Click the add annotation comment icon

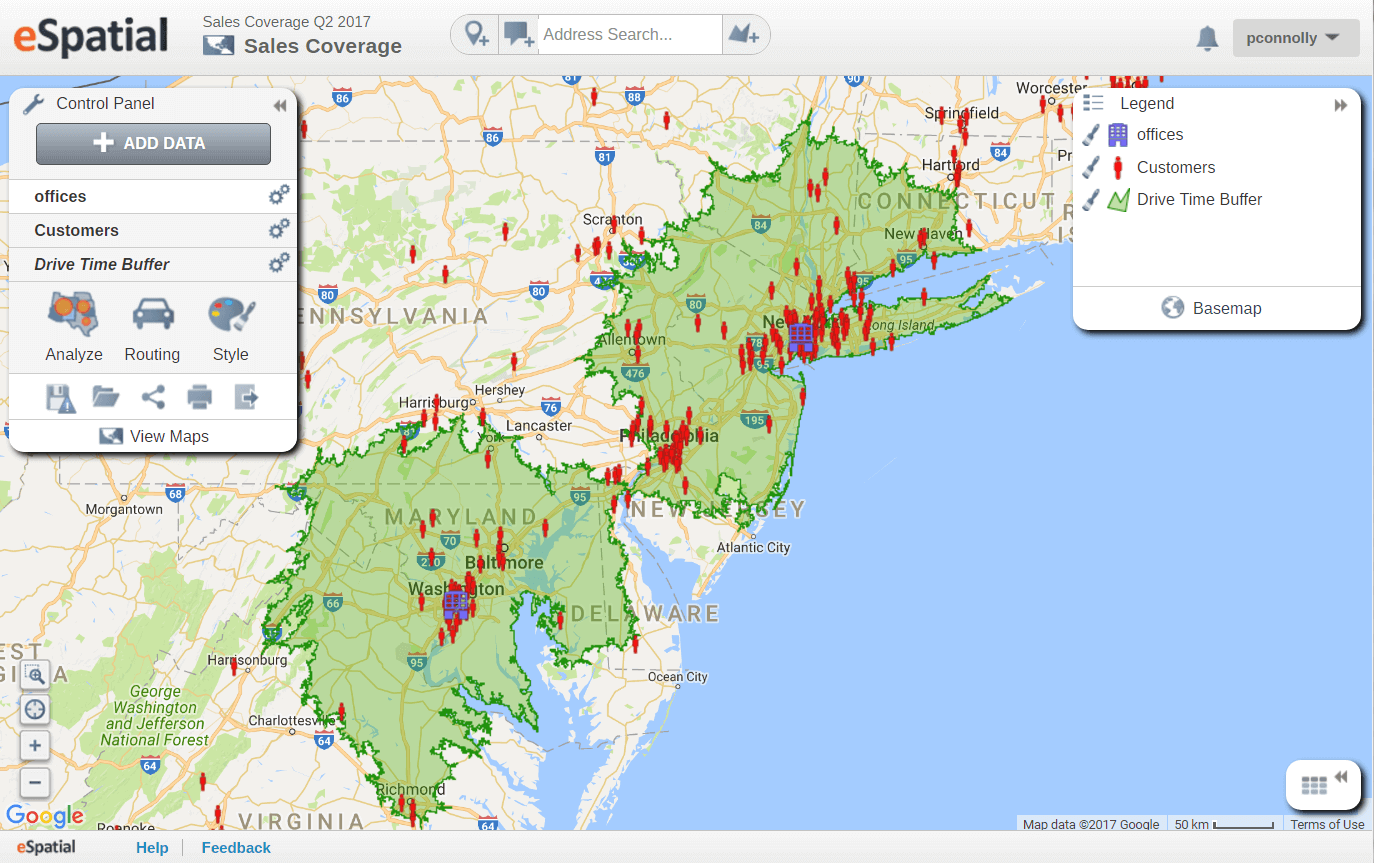pyautogui.click(x=518, y=35)
